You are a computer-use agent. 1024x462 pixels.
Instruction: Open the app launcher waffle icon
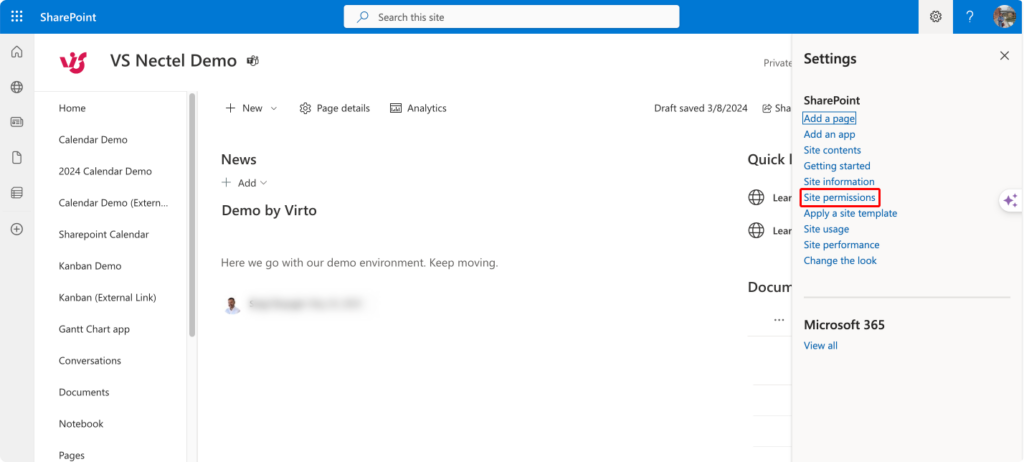pos(17,17)
